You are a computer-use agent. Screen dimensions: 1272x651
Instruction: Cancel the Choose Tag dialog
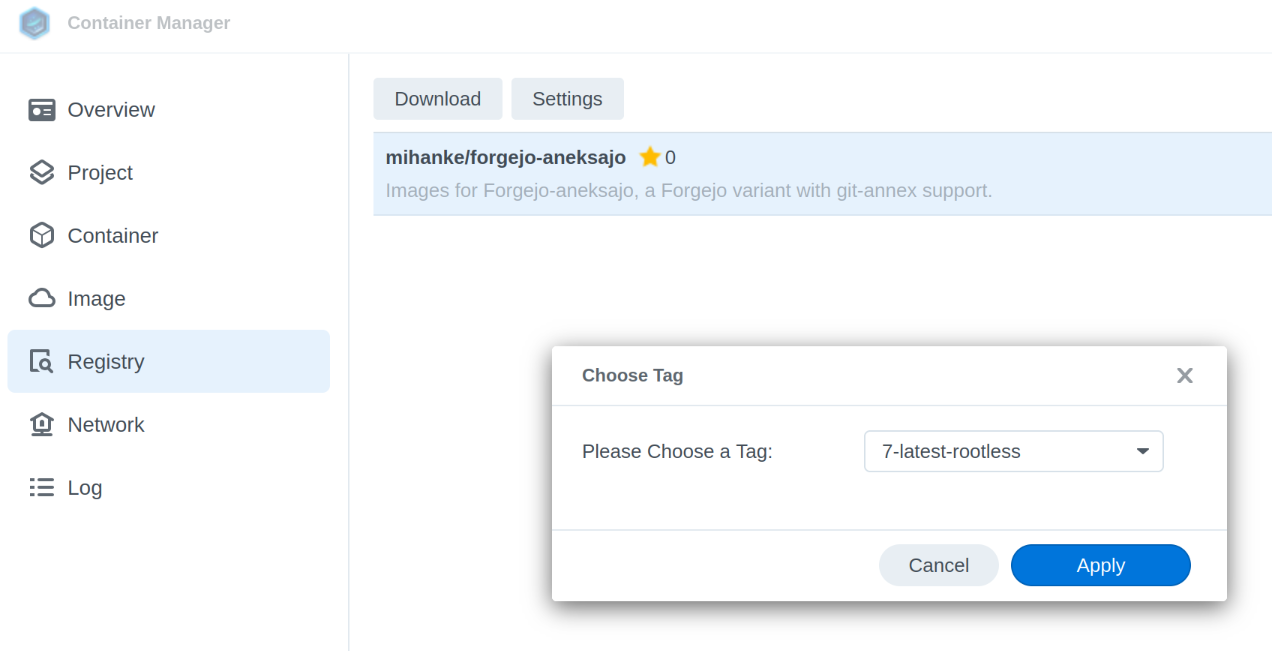tap(938, 565)
